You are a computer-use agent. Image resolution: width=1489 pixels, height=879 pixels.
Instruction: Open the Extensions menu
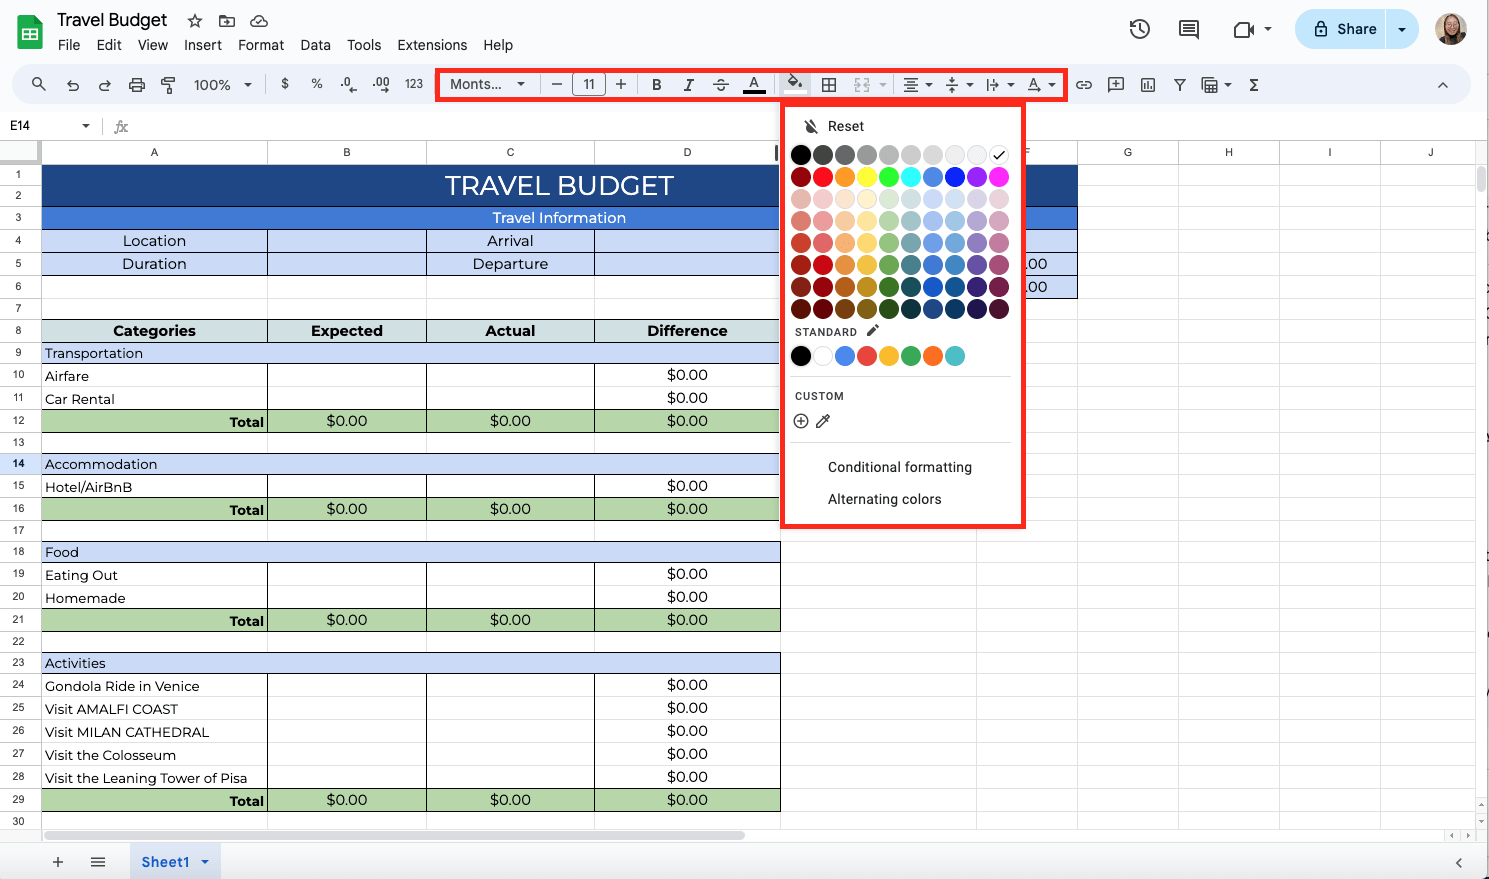click(x=432, y=45)
